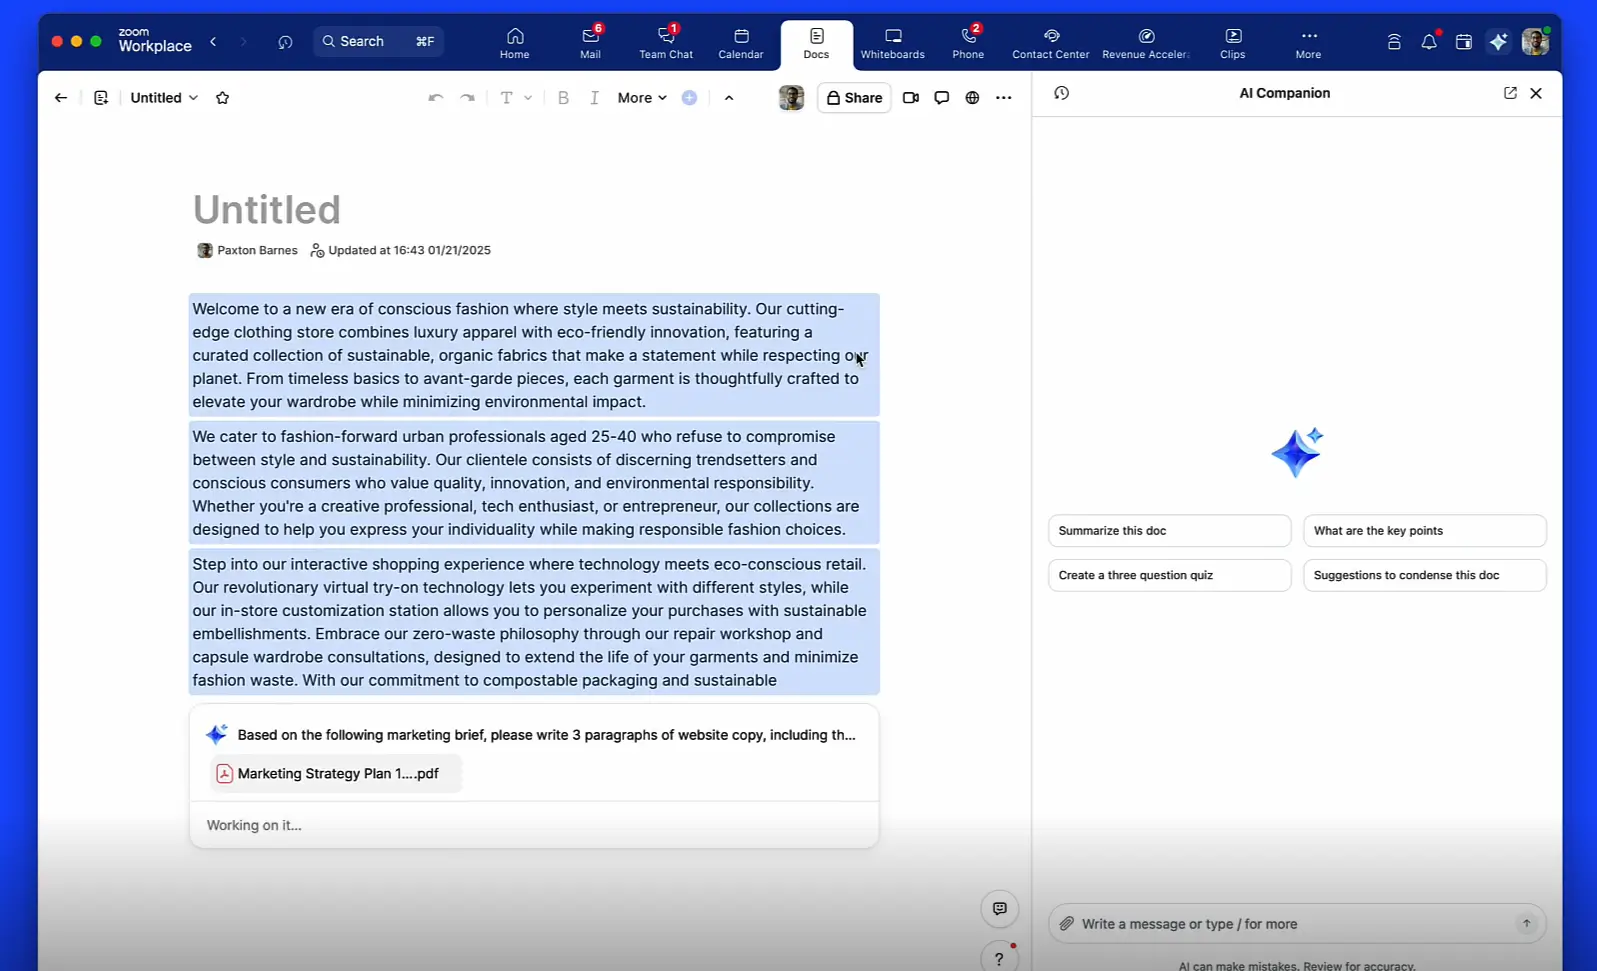Select What are the key points suggestion
This screenshot has height=971, width=1597.
pos(1424,531)
